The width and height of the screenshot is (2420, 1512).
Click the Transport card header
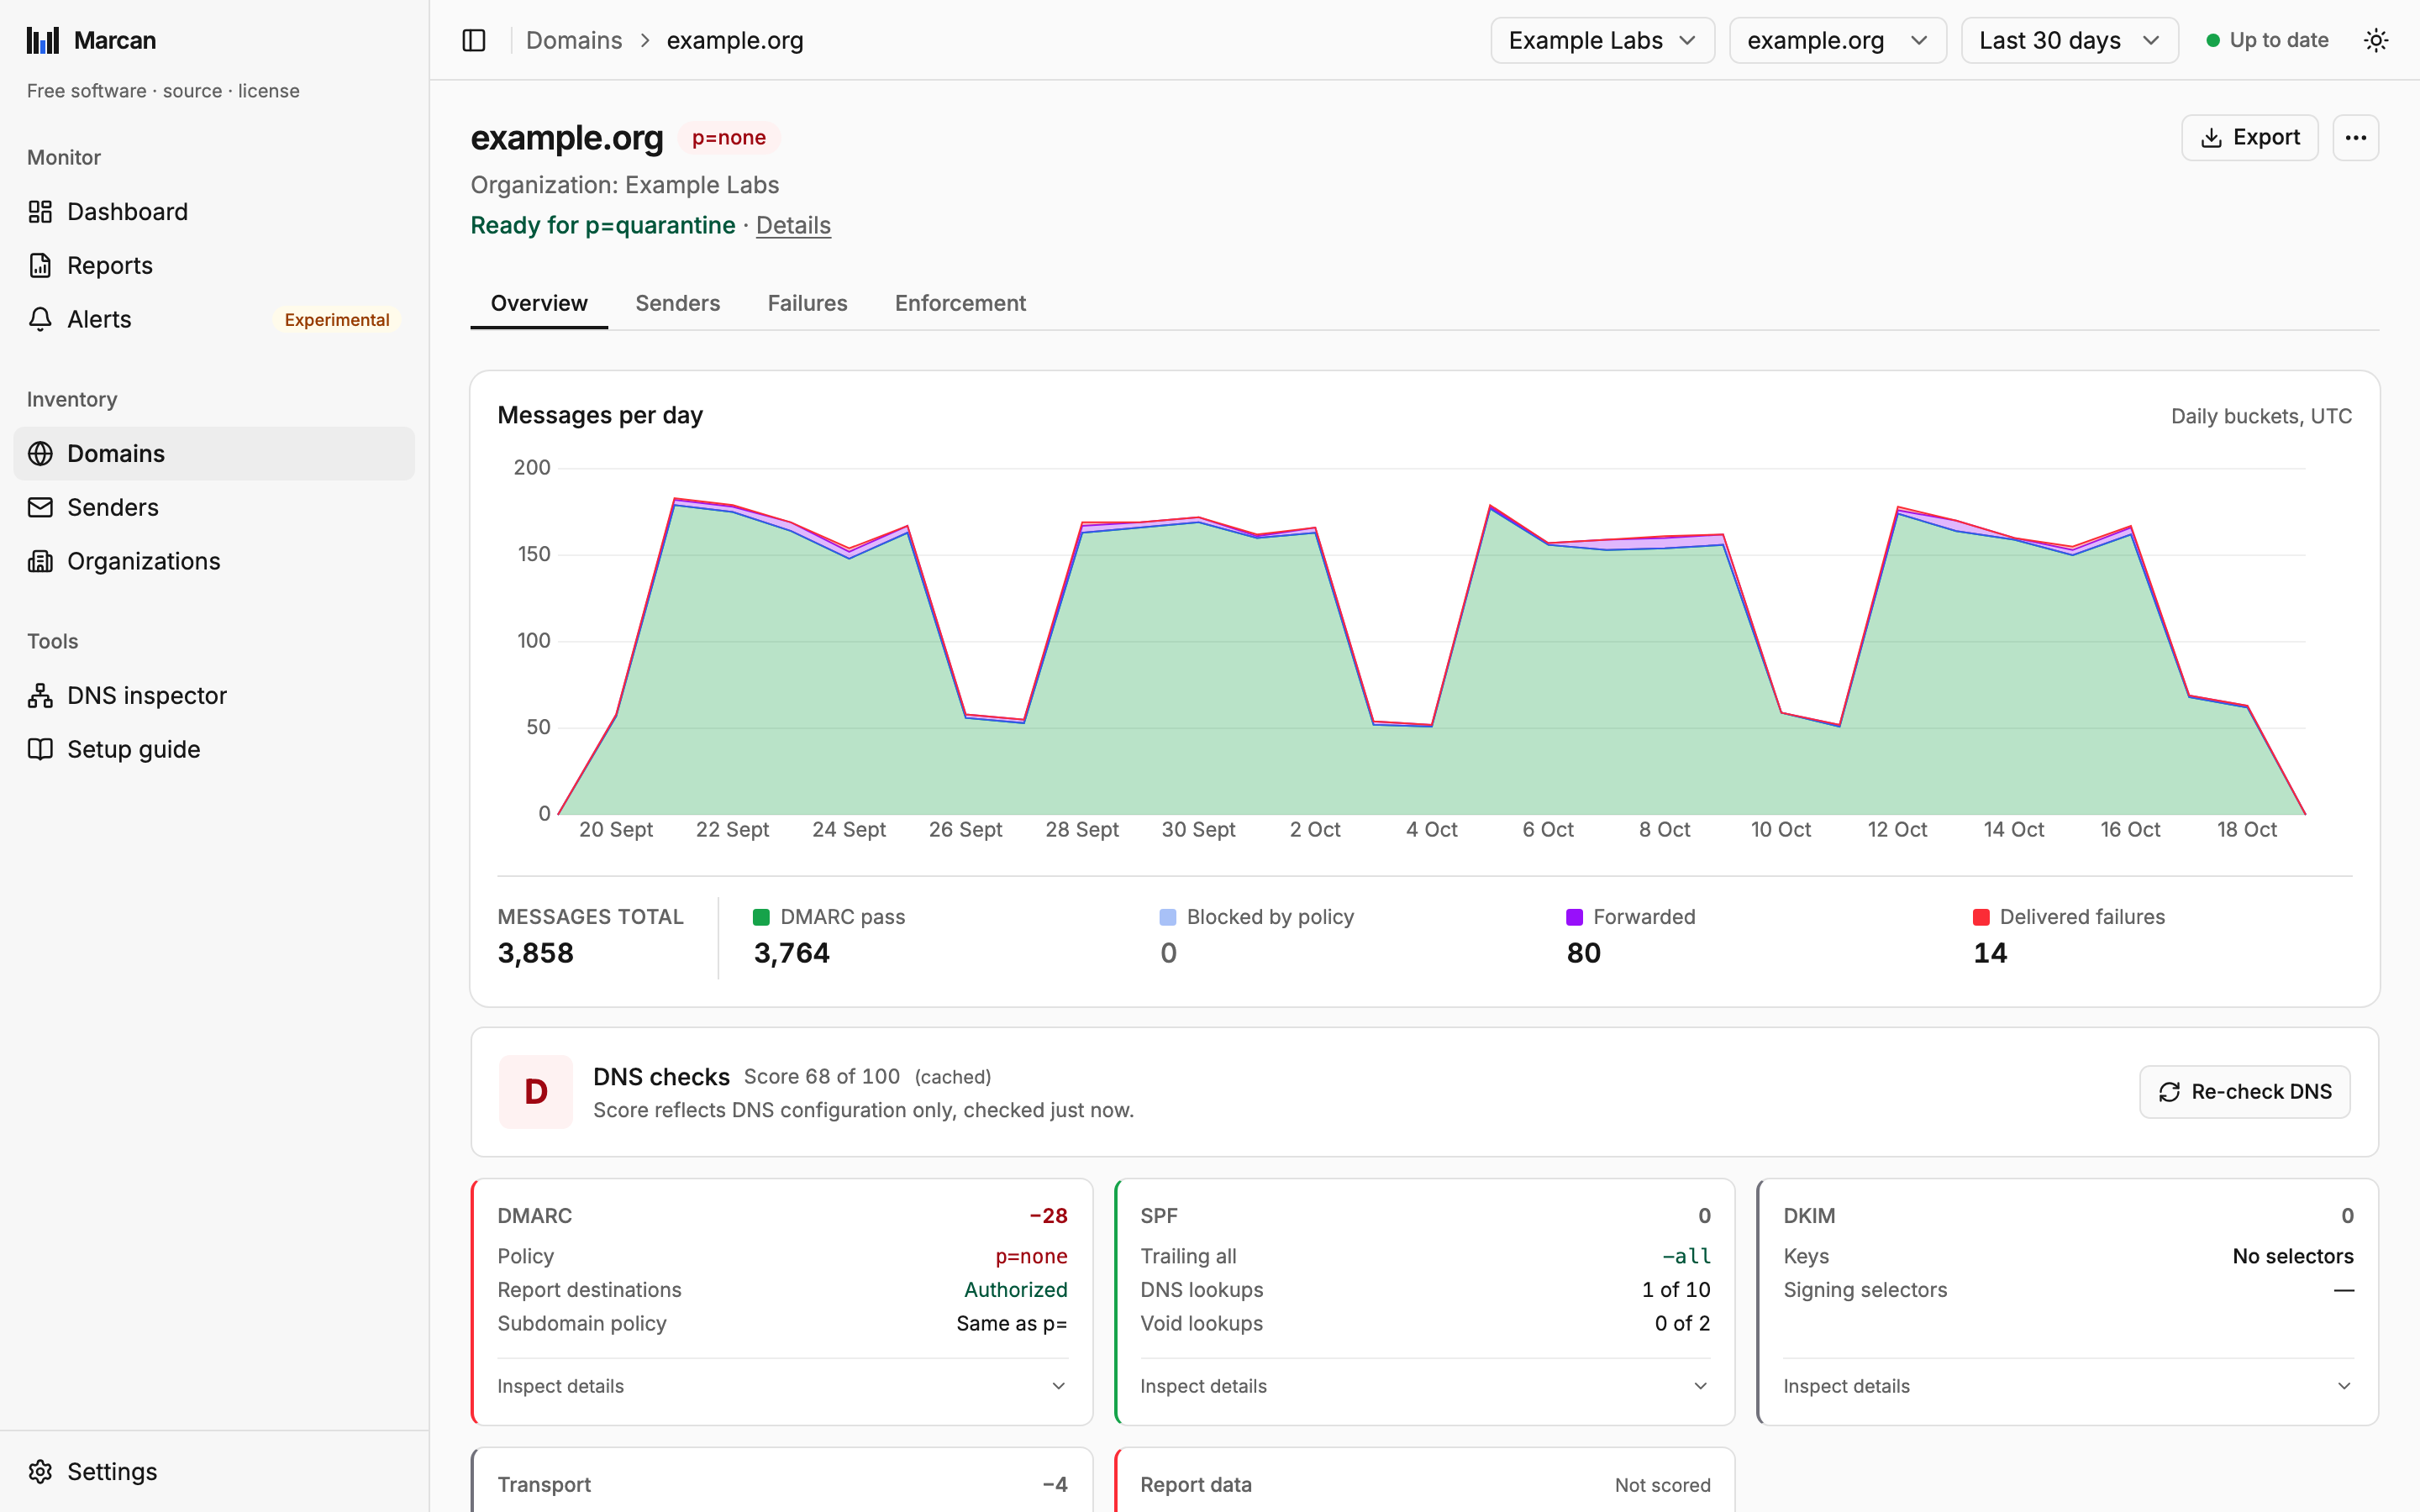click(x=782, y=1485)
